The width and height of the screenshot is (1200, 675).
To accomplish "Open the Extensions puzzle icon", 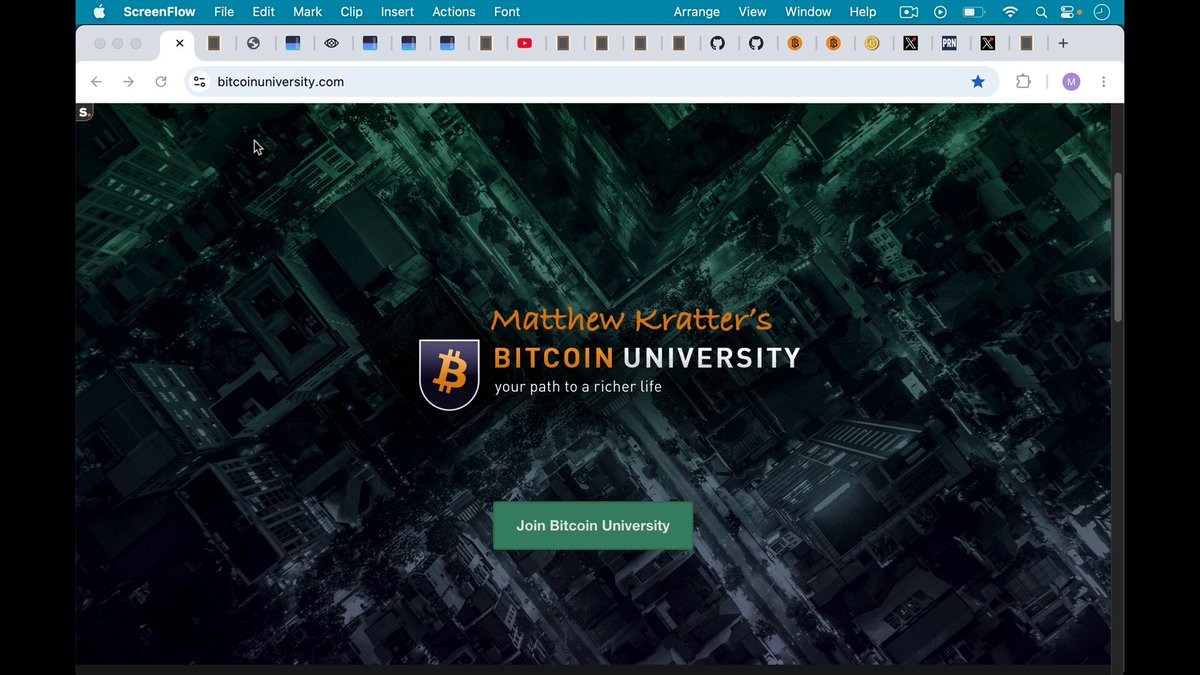I will click(1023, 82).
